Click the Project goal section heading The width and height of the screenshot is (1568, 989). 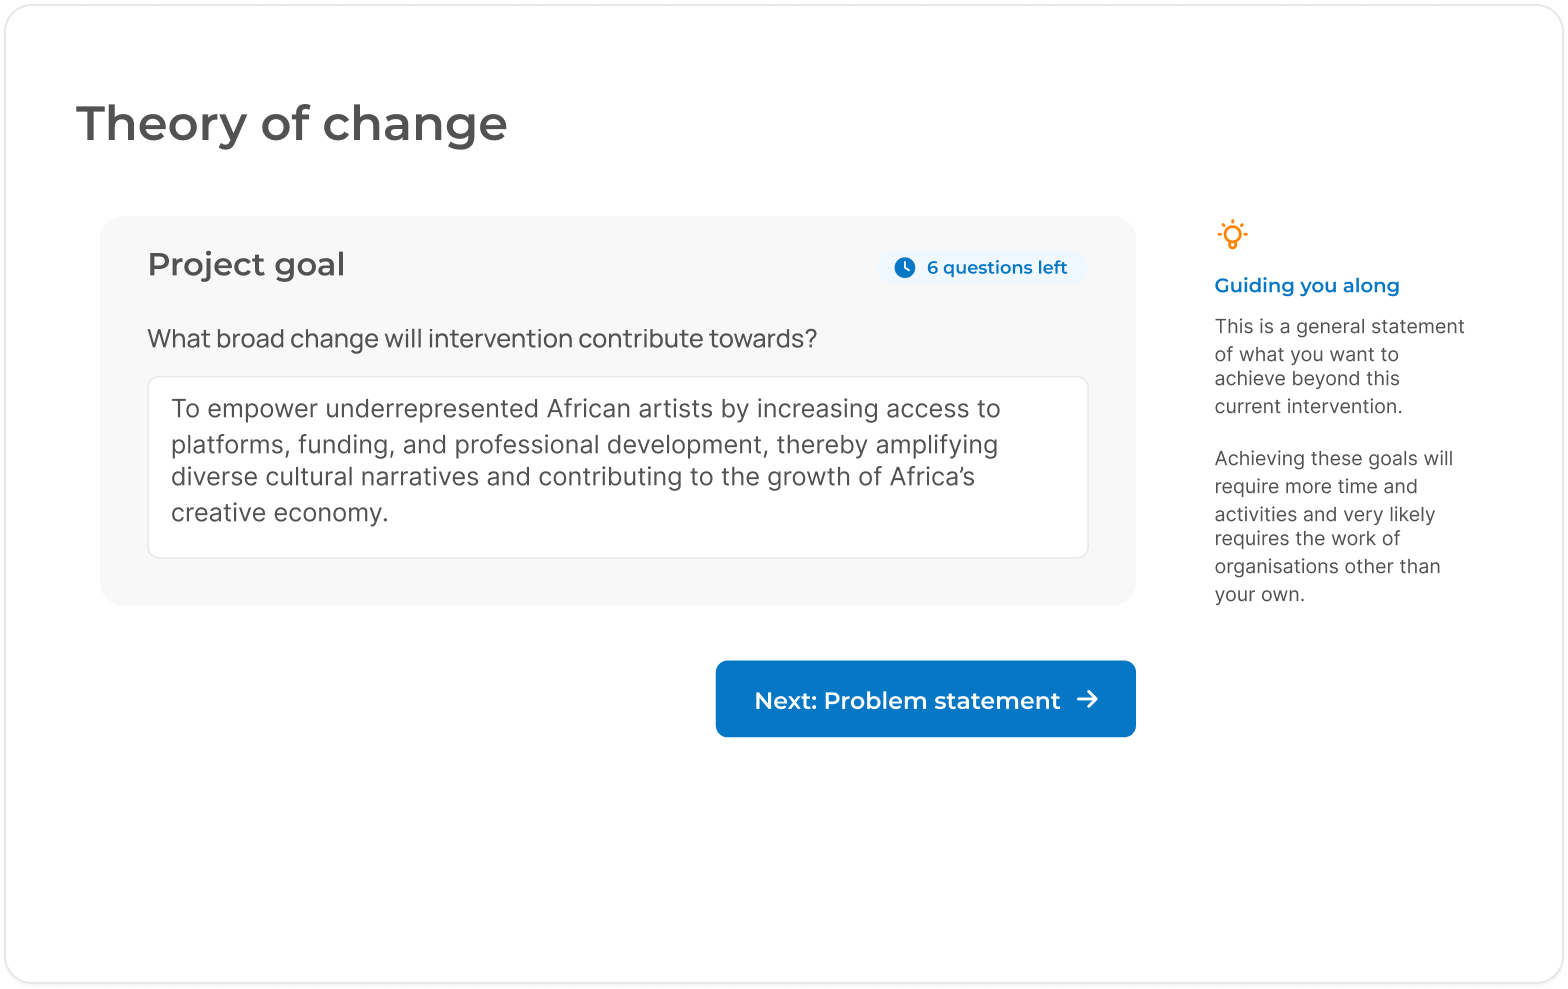[x=246, y=264]
